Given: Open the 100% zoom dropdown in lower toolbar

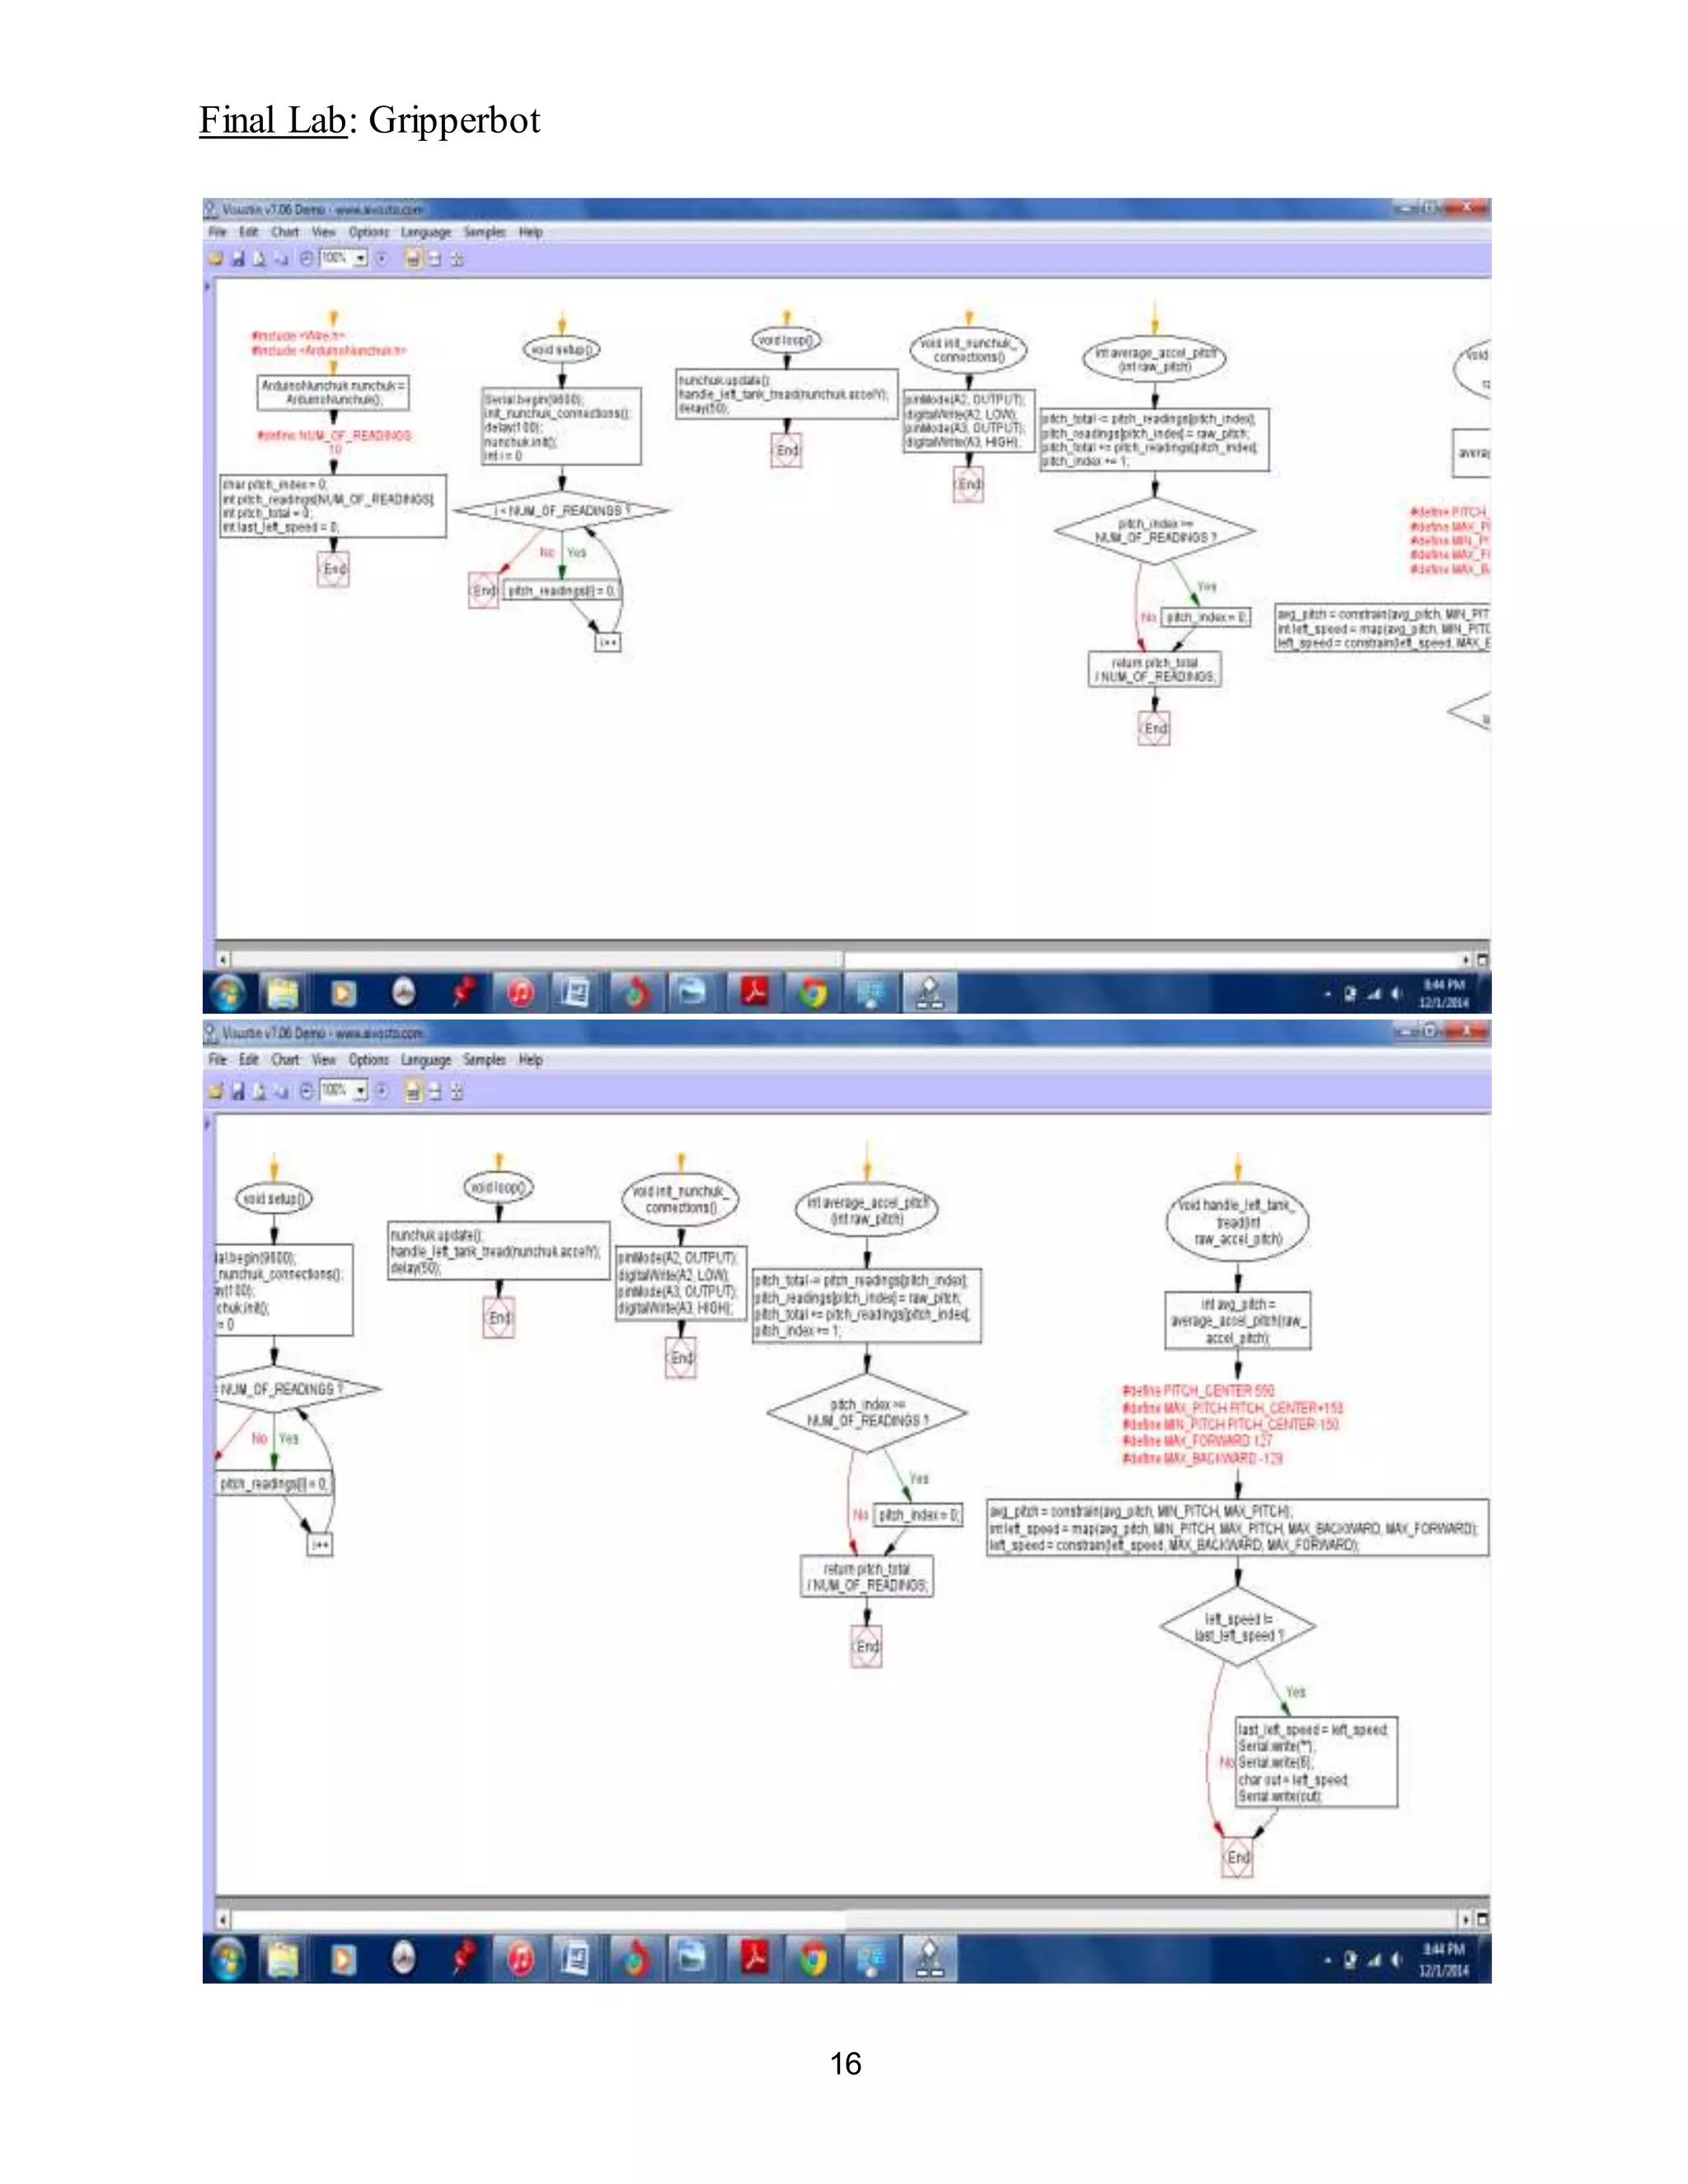Looking at the screenshot, I should [x=361, y=1091].
